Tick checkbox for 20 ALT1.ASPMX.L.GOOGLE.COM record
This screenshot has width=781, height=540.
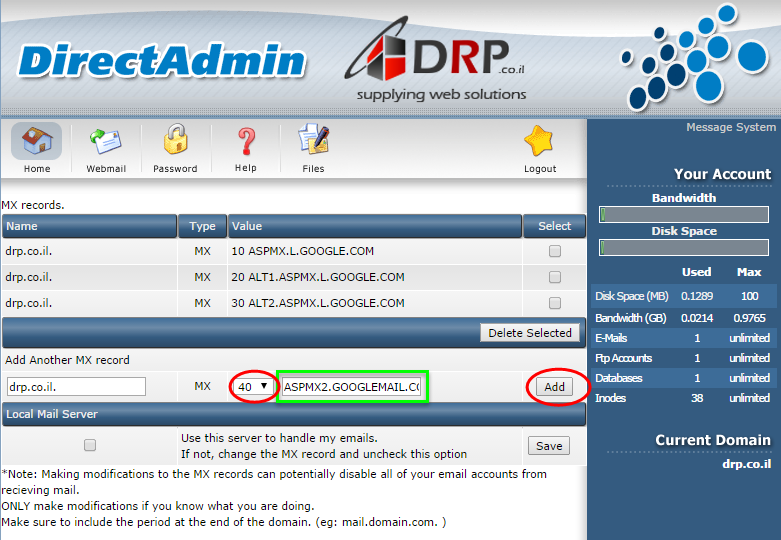point(555,278)
